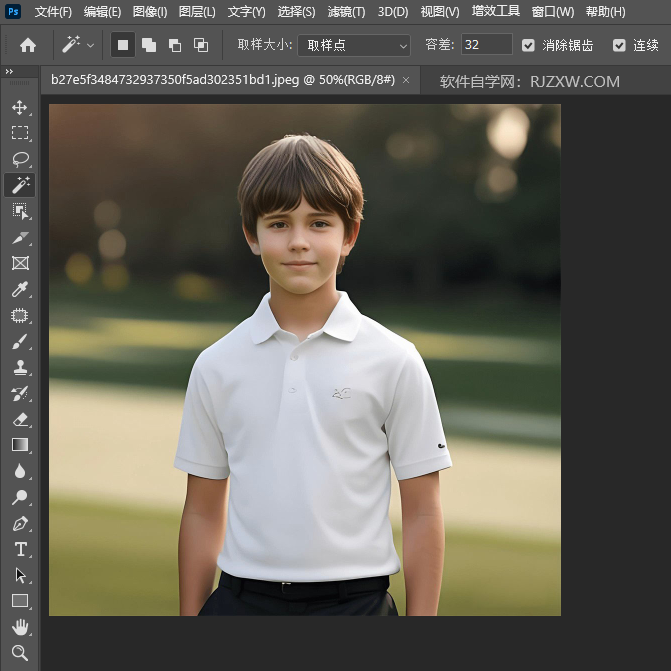The height and width of the screenshot is (671, 671).
Task: Select the Rectangular Marquee tool
Action: (x=20, y=133)
